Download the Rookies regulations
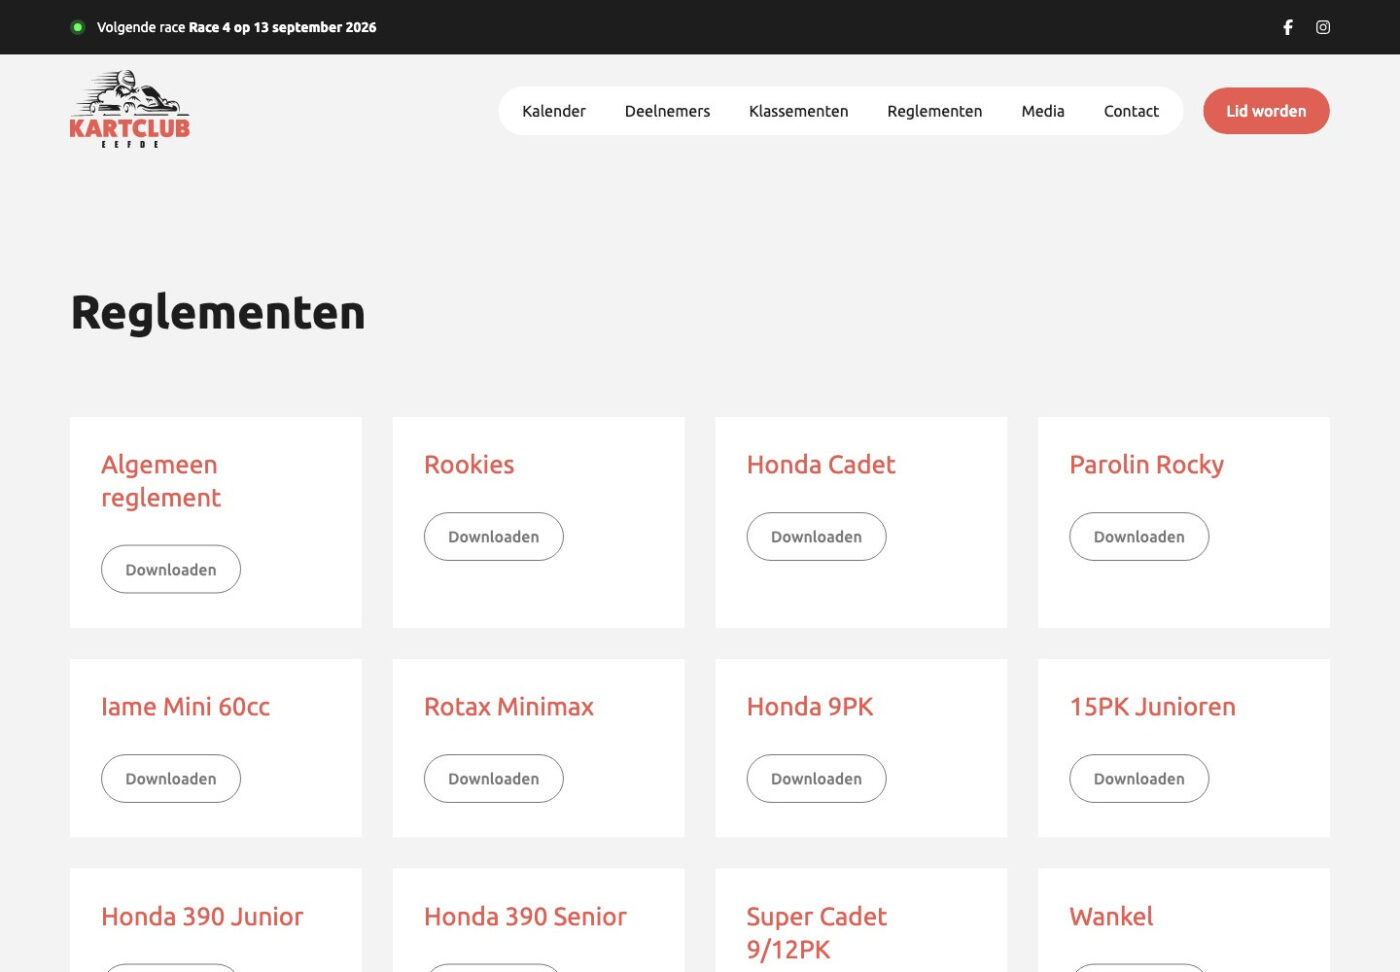The width and height of the screenshot is (1400, 972). [x=494, y=536]
